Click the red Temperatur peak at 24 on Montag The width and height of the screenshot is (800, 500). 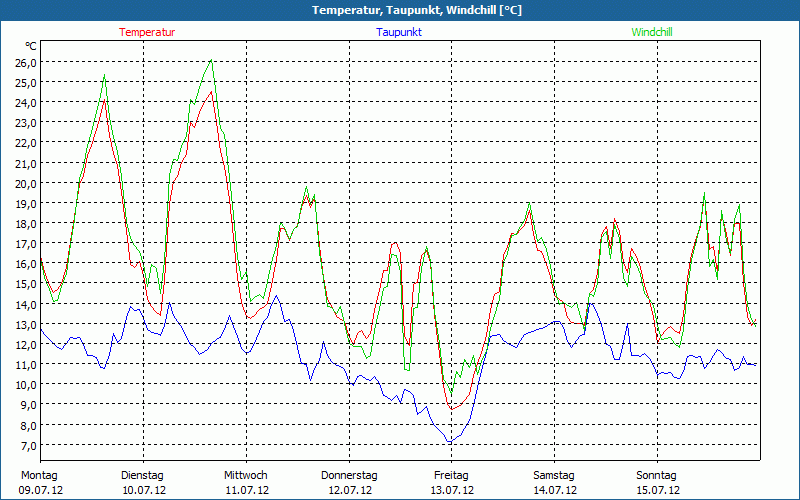pyautogui.click(x=104, y=100)
